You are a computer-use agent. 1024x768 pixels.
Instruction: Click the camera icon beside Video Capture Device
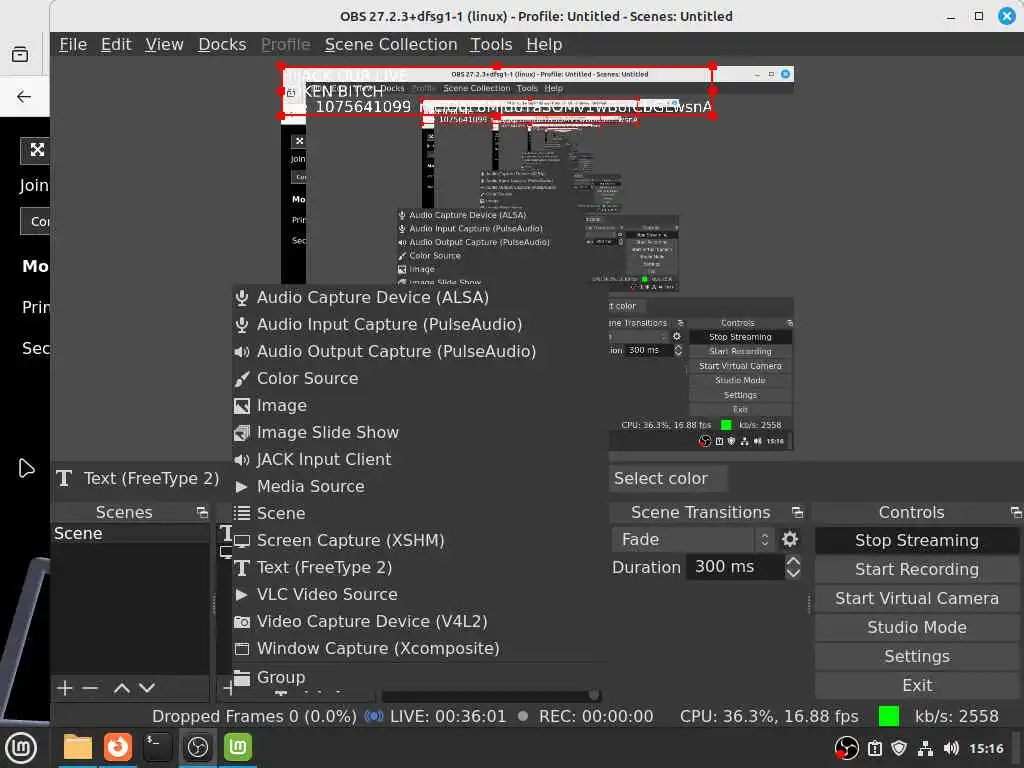[x=242, y=622]
